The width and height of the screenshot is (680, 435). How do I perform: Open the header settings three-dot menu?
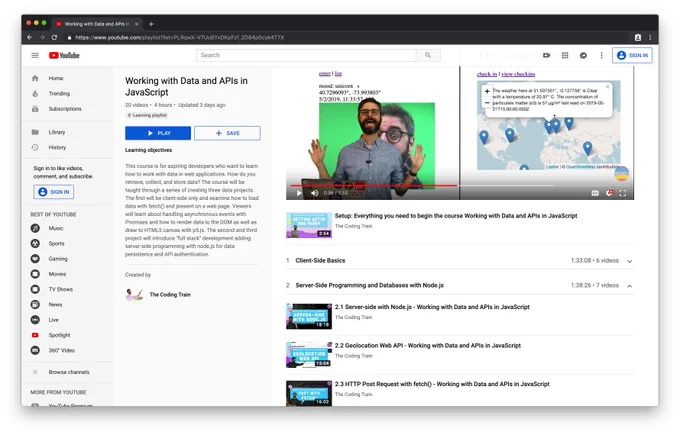click(x=602, y=56)
